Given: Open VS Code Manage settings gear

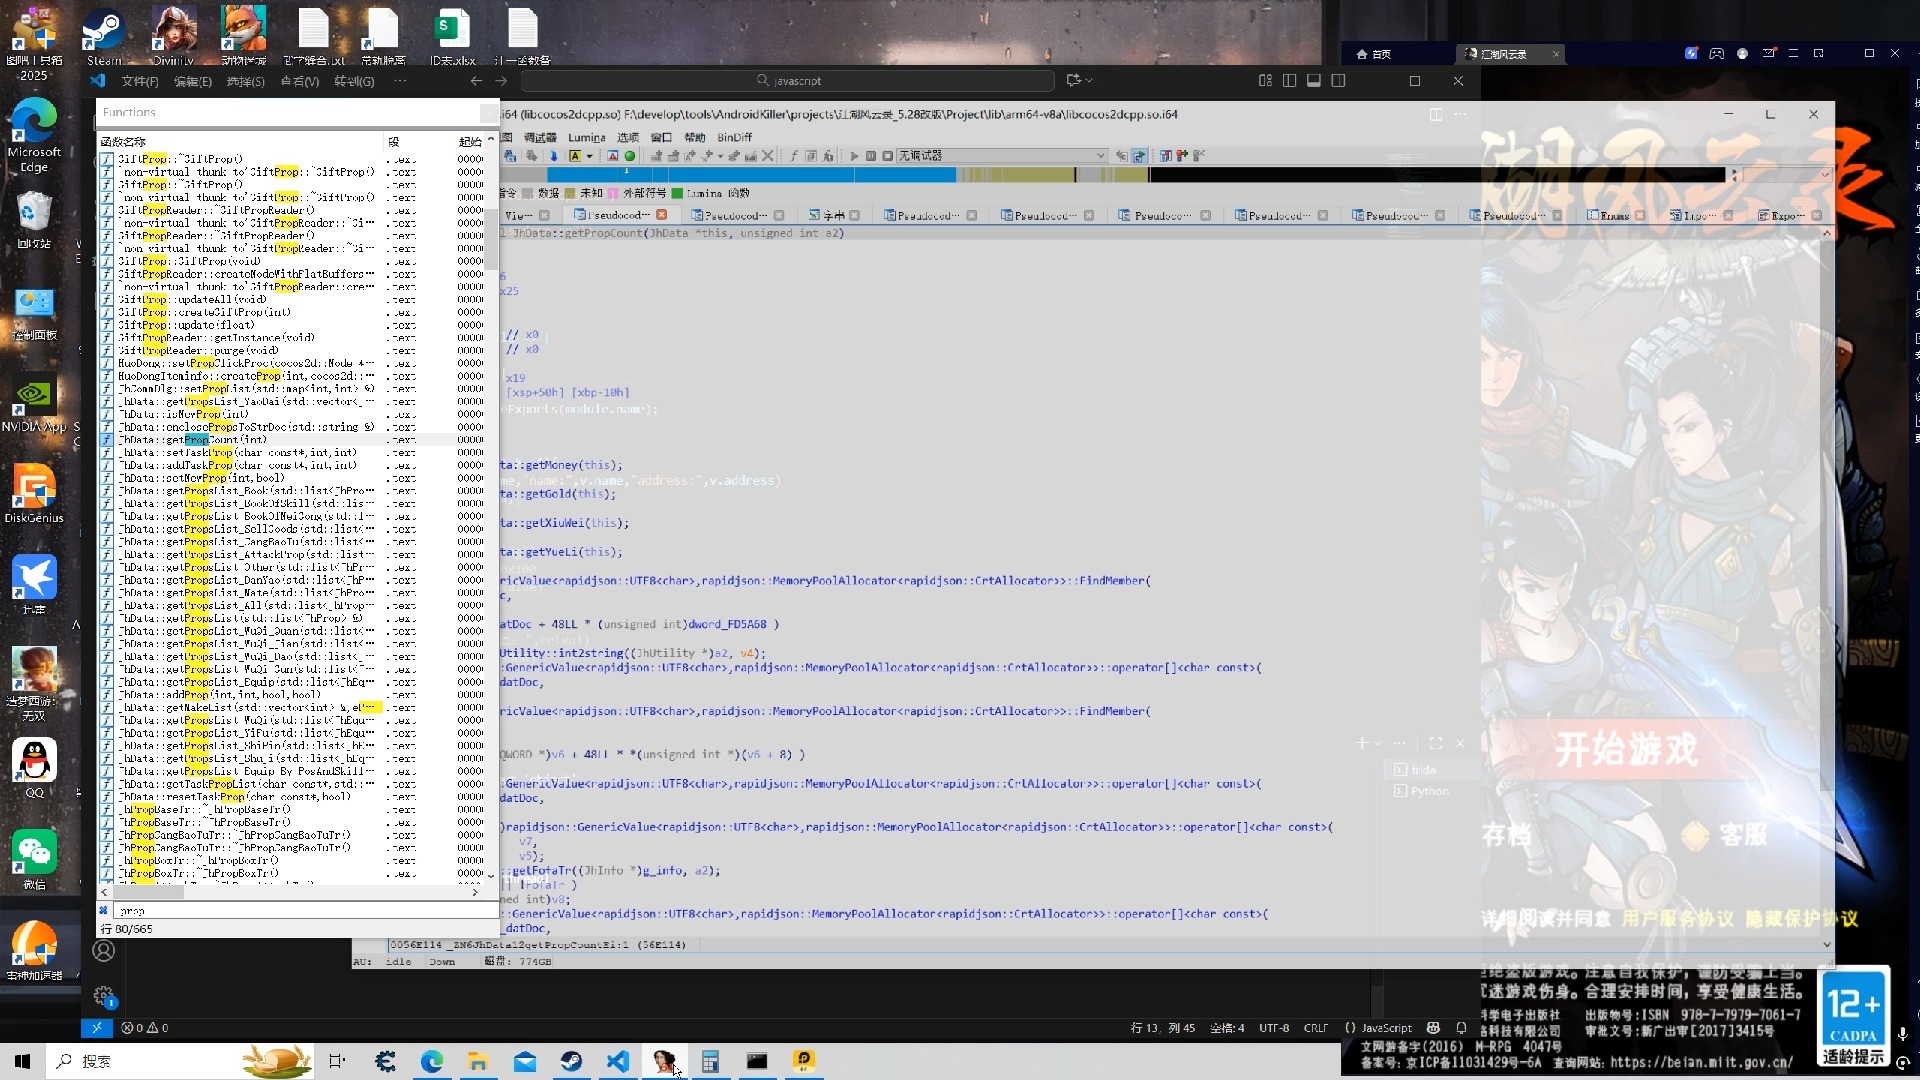Looking at the screenshot, I should (x=104, y=996).
